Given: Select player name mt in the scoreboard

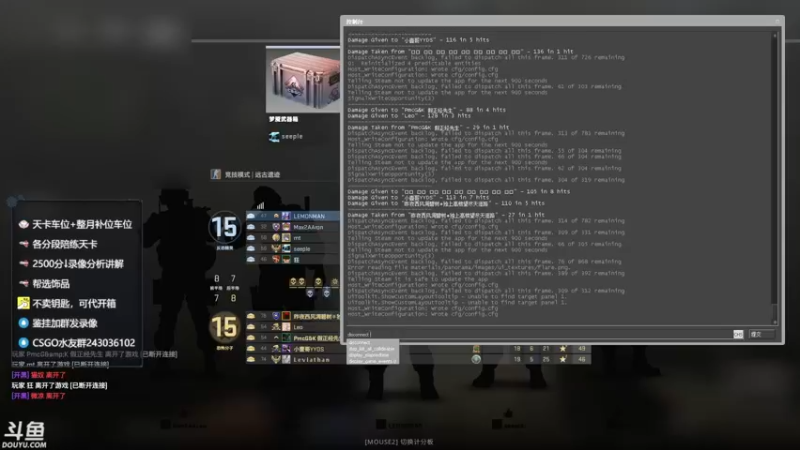Looking at the screenshot, I should coord(297,238).
